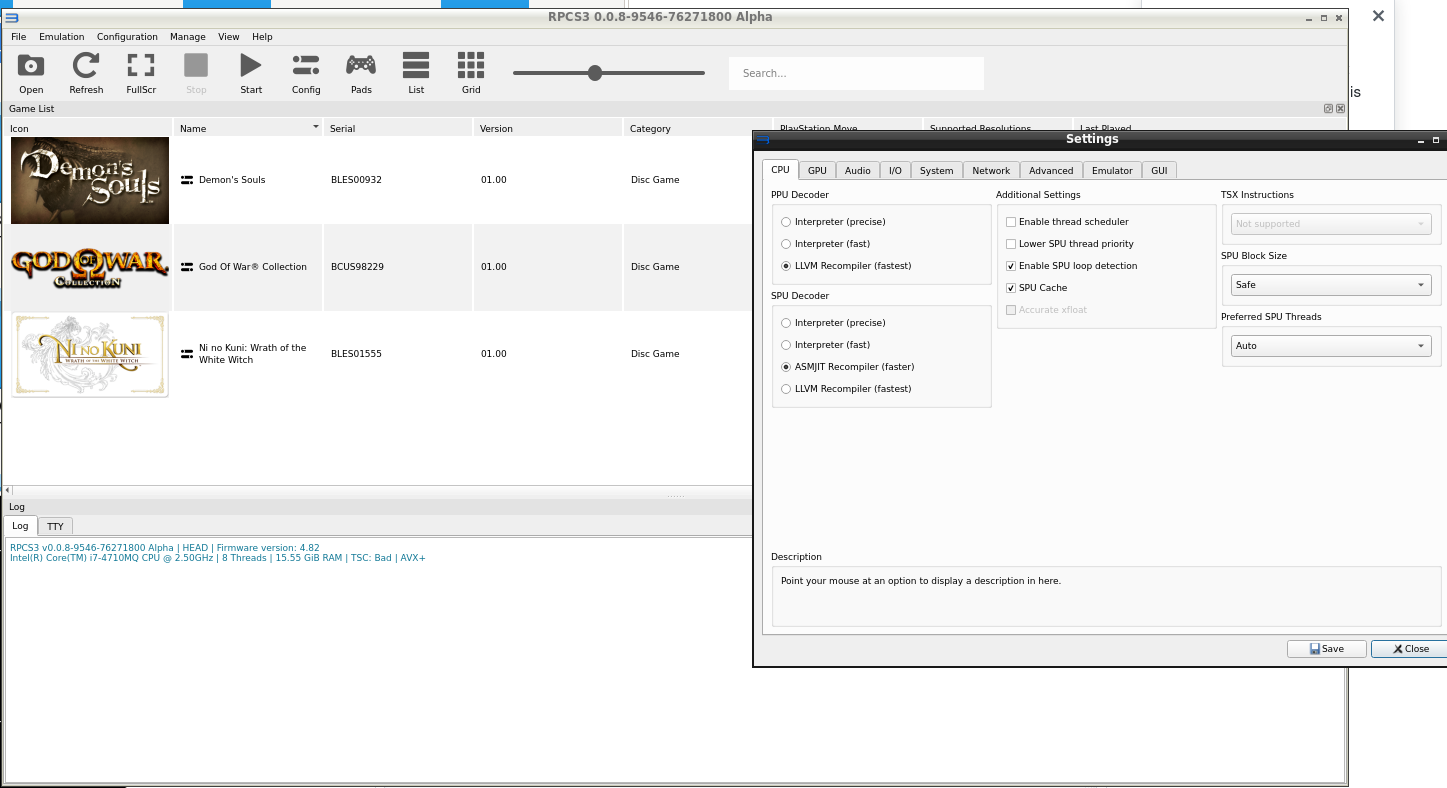Close the Game List dock panel

tap(1340, 108)
